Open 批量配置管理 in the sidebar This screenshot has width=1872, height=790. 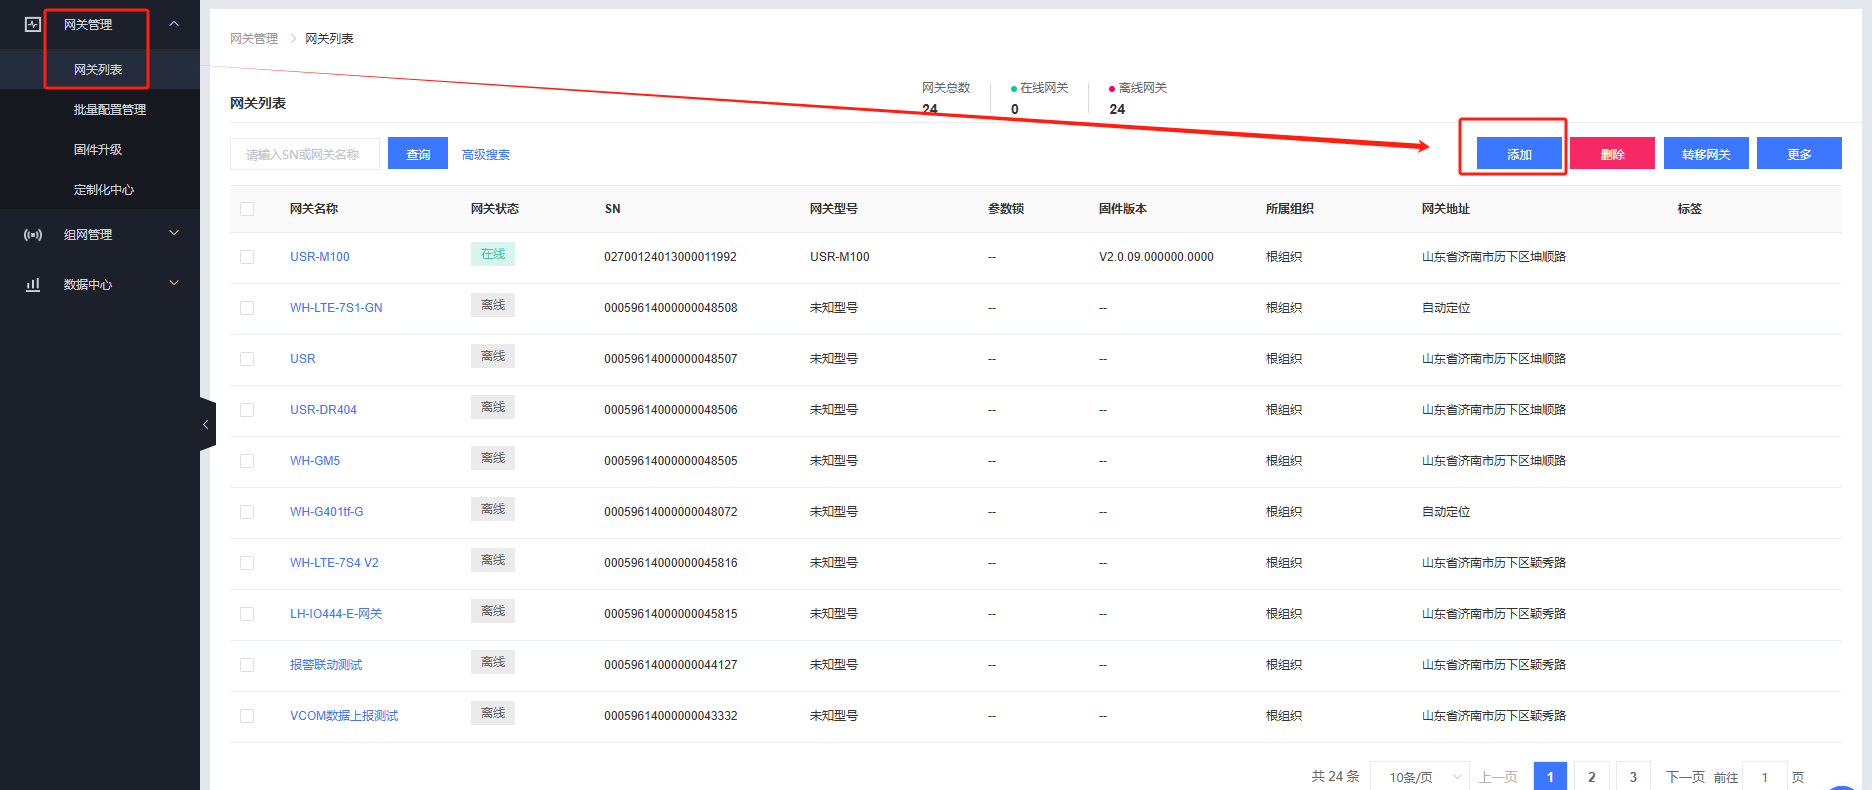pos(110,110)
